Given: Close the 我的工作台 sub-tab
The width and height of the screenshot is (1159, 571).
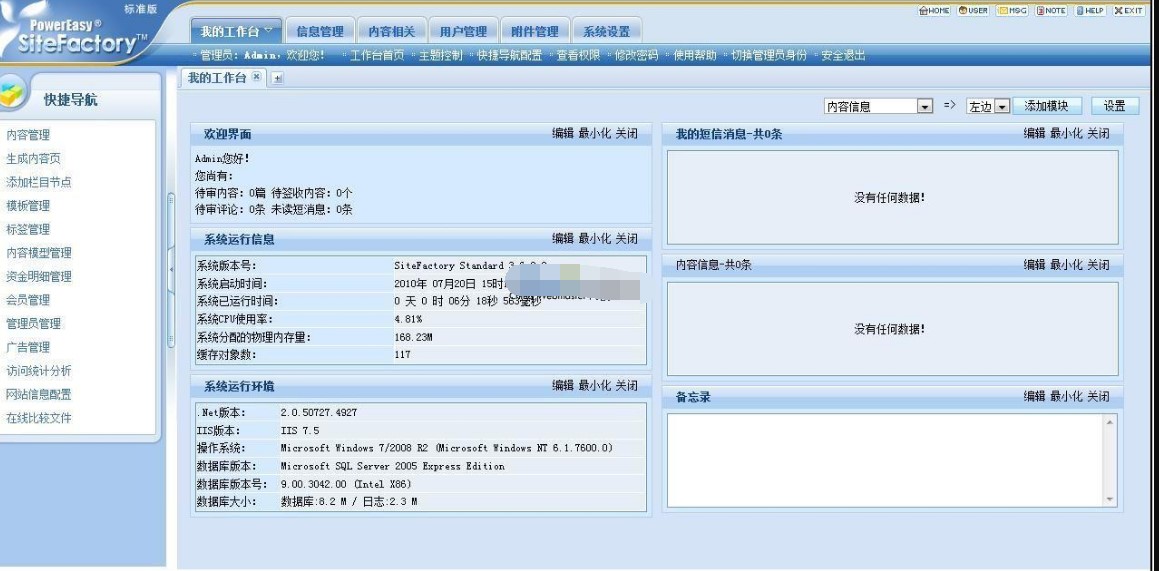Looking at the screenshot, I should 257,77.
